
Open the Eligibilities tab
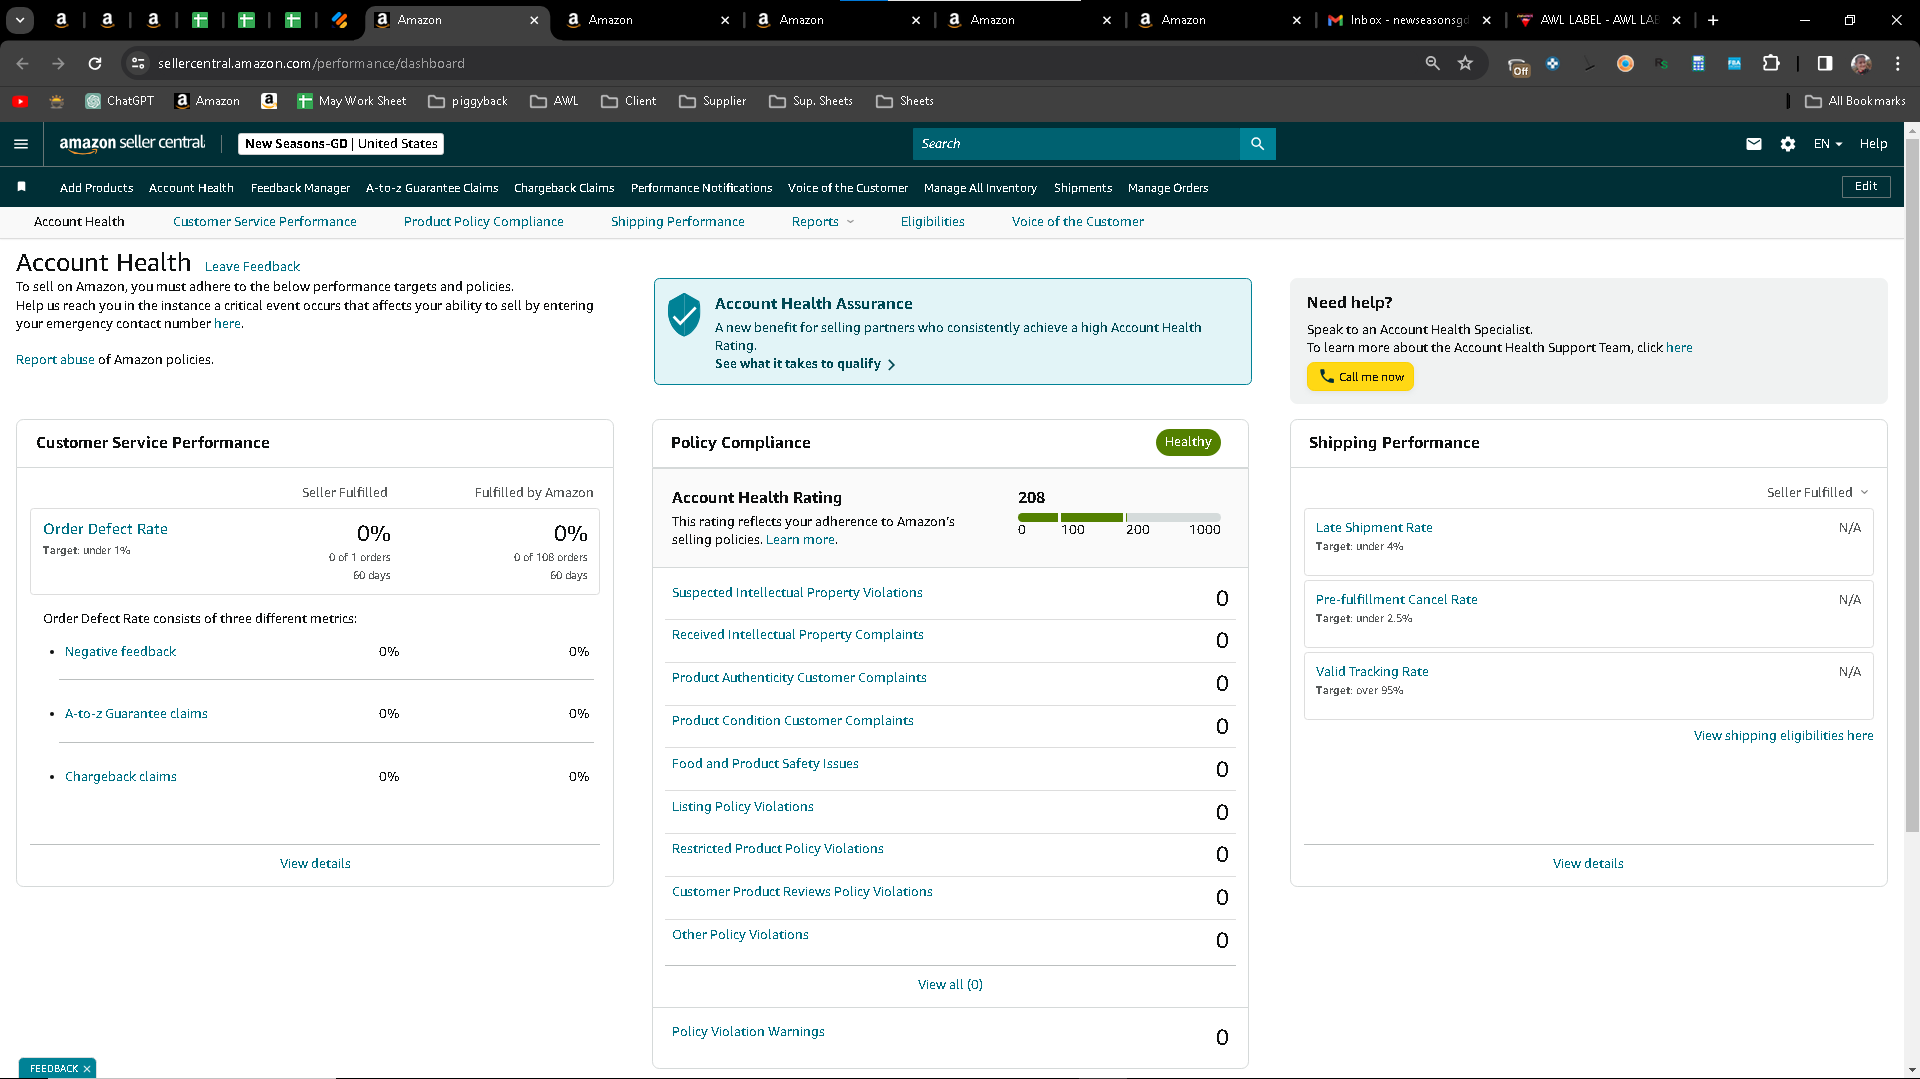[x=932, y=222]
